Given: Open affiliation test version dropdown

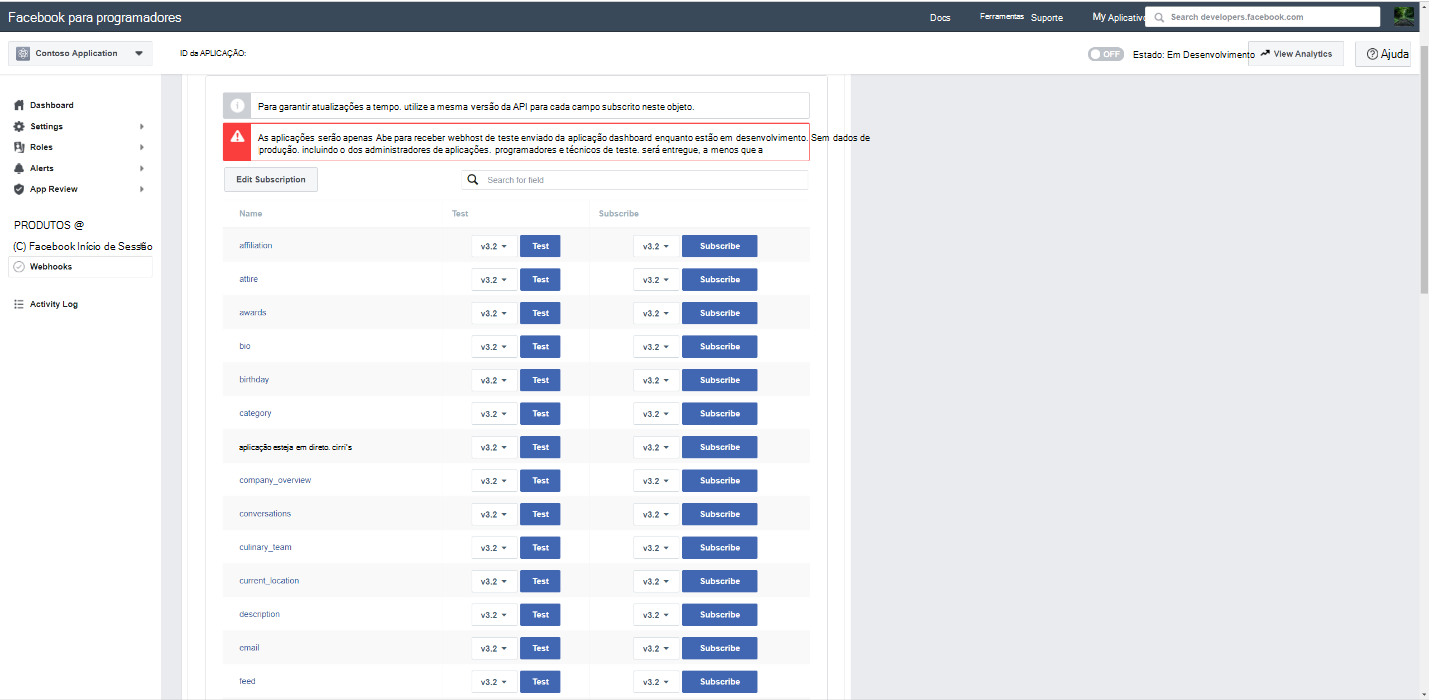Looking at the screenshot, I should (x=494, y=246).
